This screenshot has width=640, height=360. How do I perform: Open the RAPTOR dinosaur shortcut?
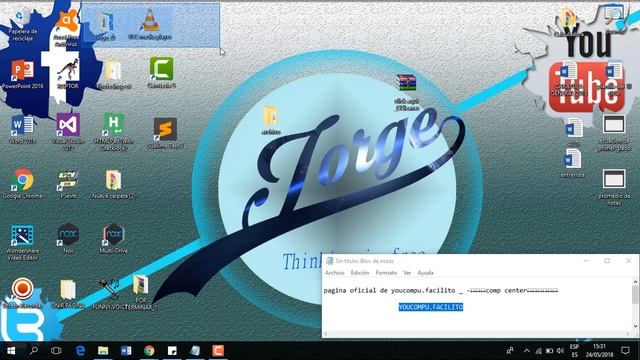point(68,74)
